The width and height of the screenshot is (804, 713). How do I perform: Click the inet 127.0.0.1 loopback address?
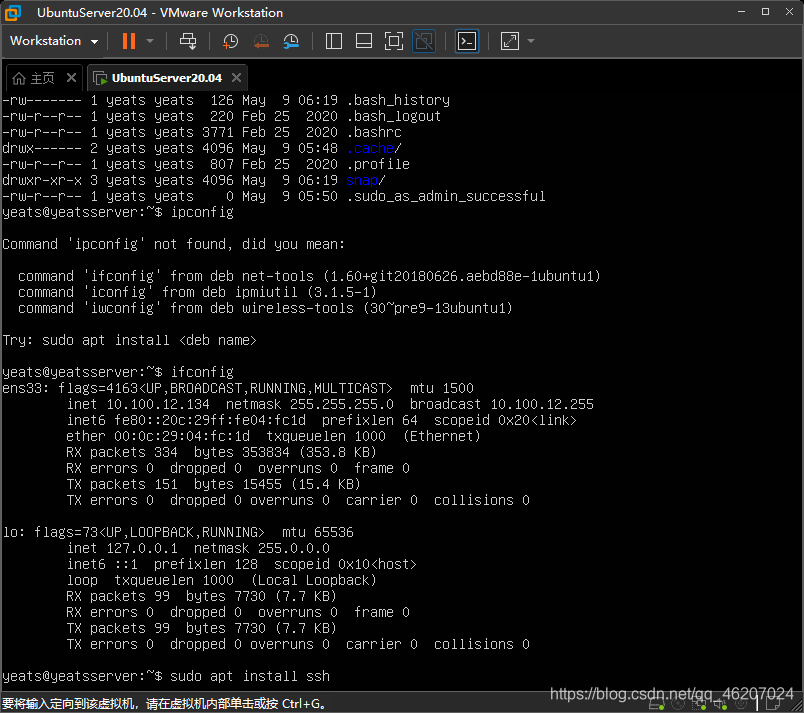122,548
